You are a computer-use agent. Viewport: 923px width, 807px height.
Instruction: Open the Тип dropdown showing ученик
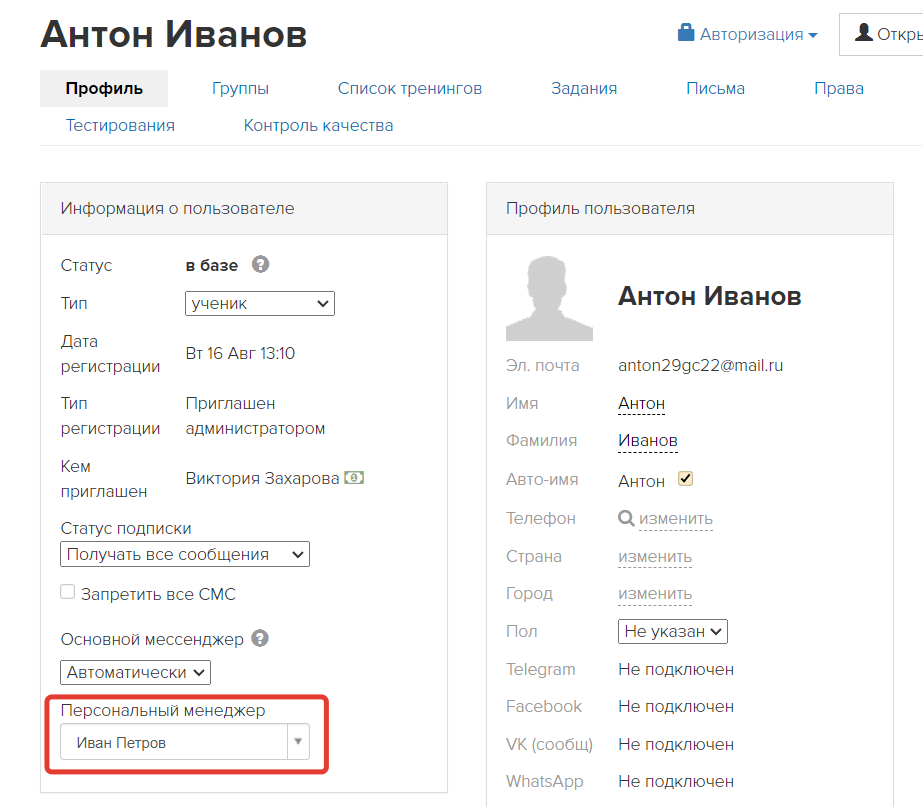pyautogui.click(x=260, y=304)
